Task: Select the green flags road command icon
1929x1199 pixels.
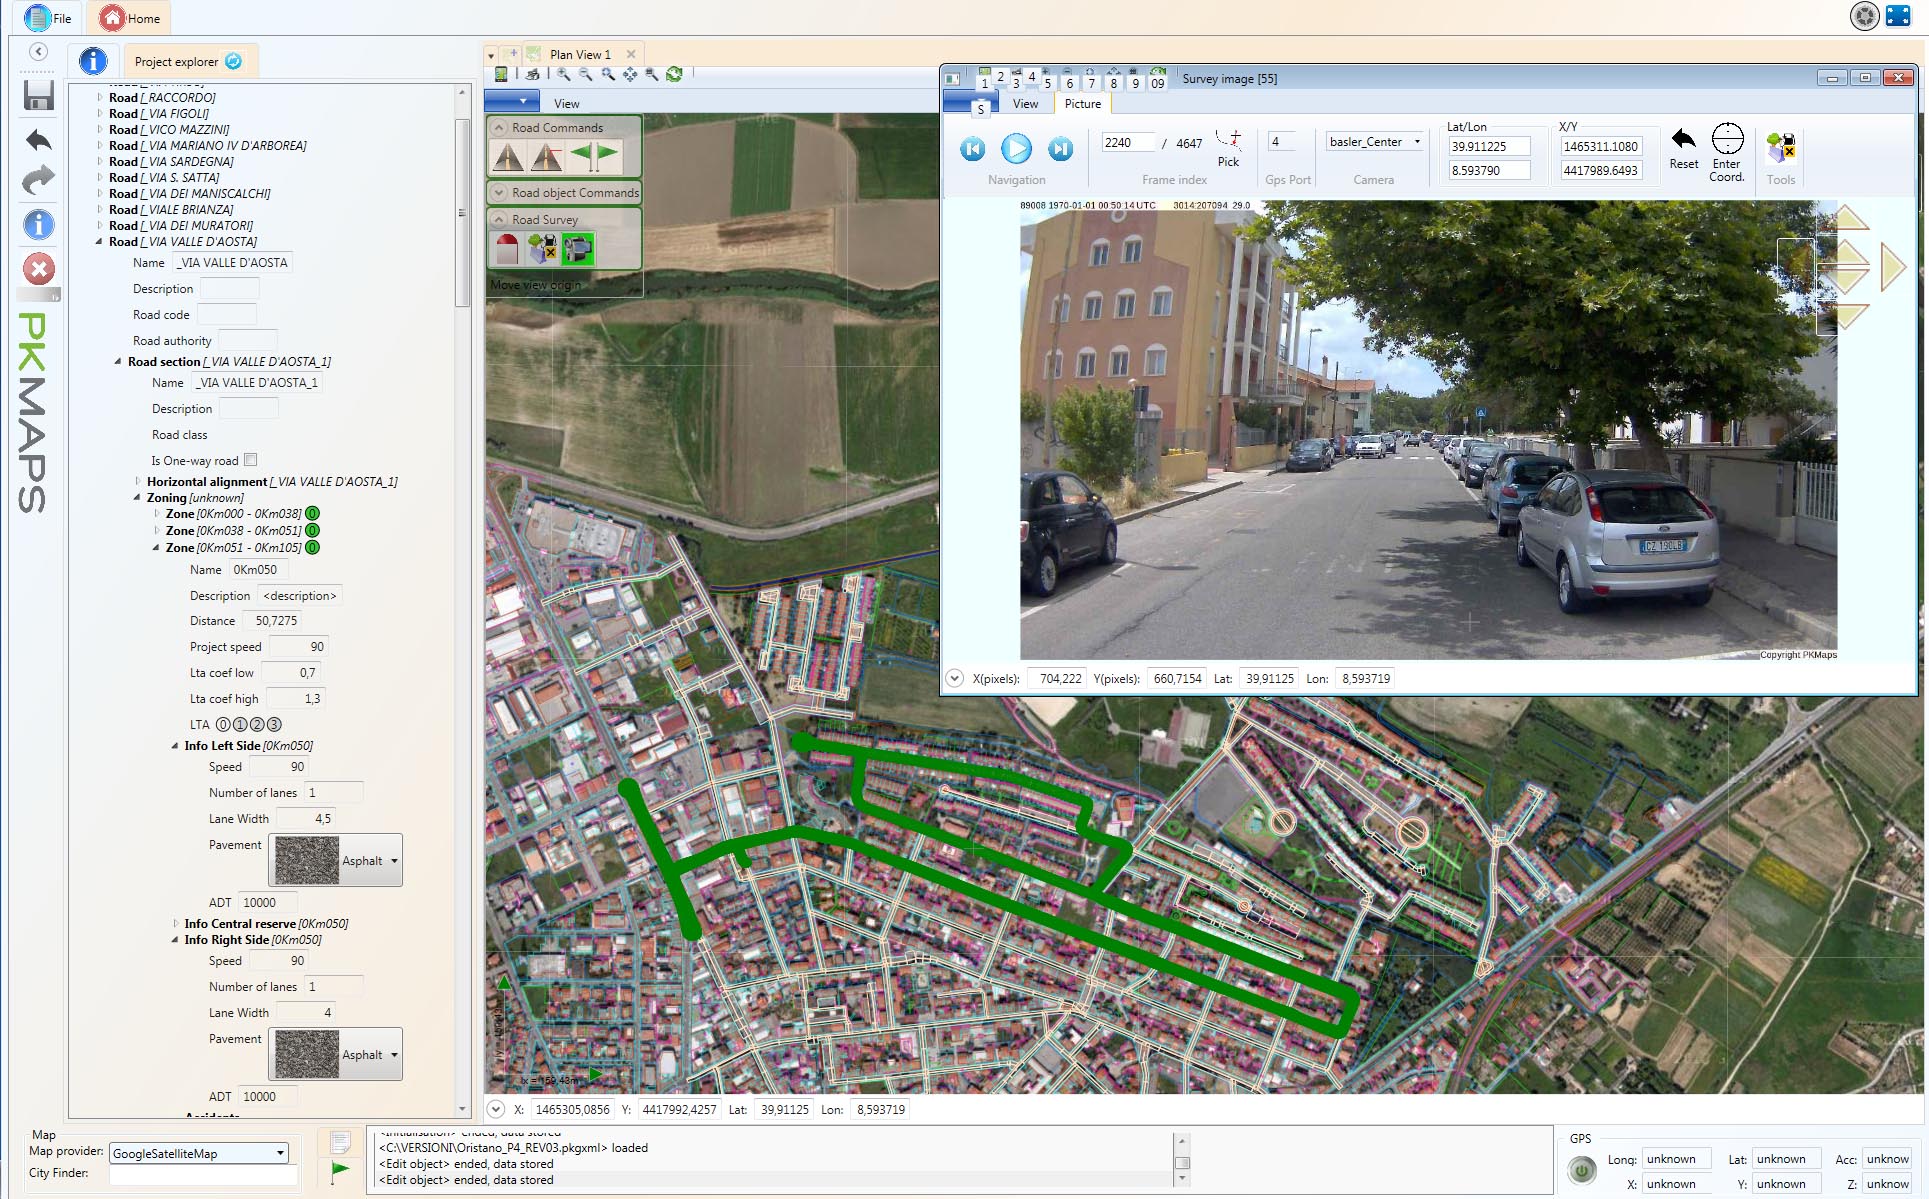Action: pyautogui.click(x=595, y=157)
